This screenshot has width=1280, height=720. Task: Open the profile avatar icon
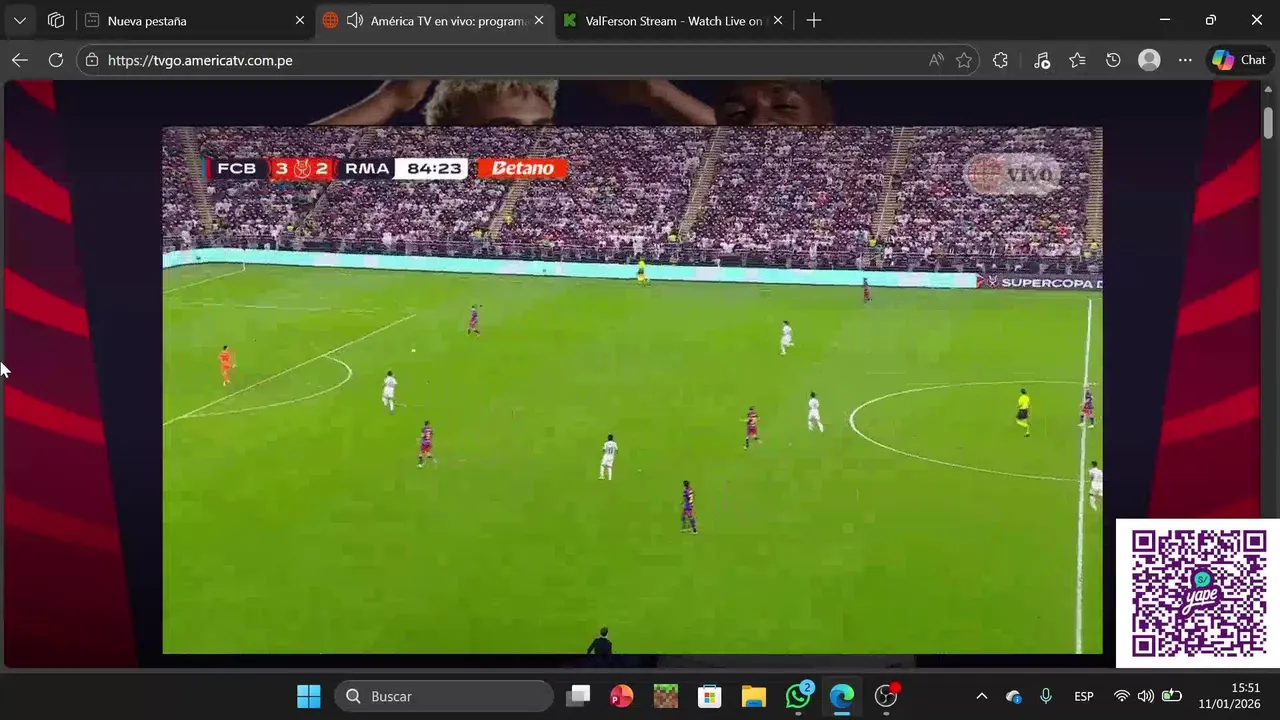(x=1149, y=60)
